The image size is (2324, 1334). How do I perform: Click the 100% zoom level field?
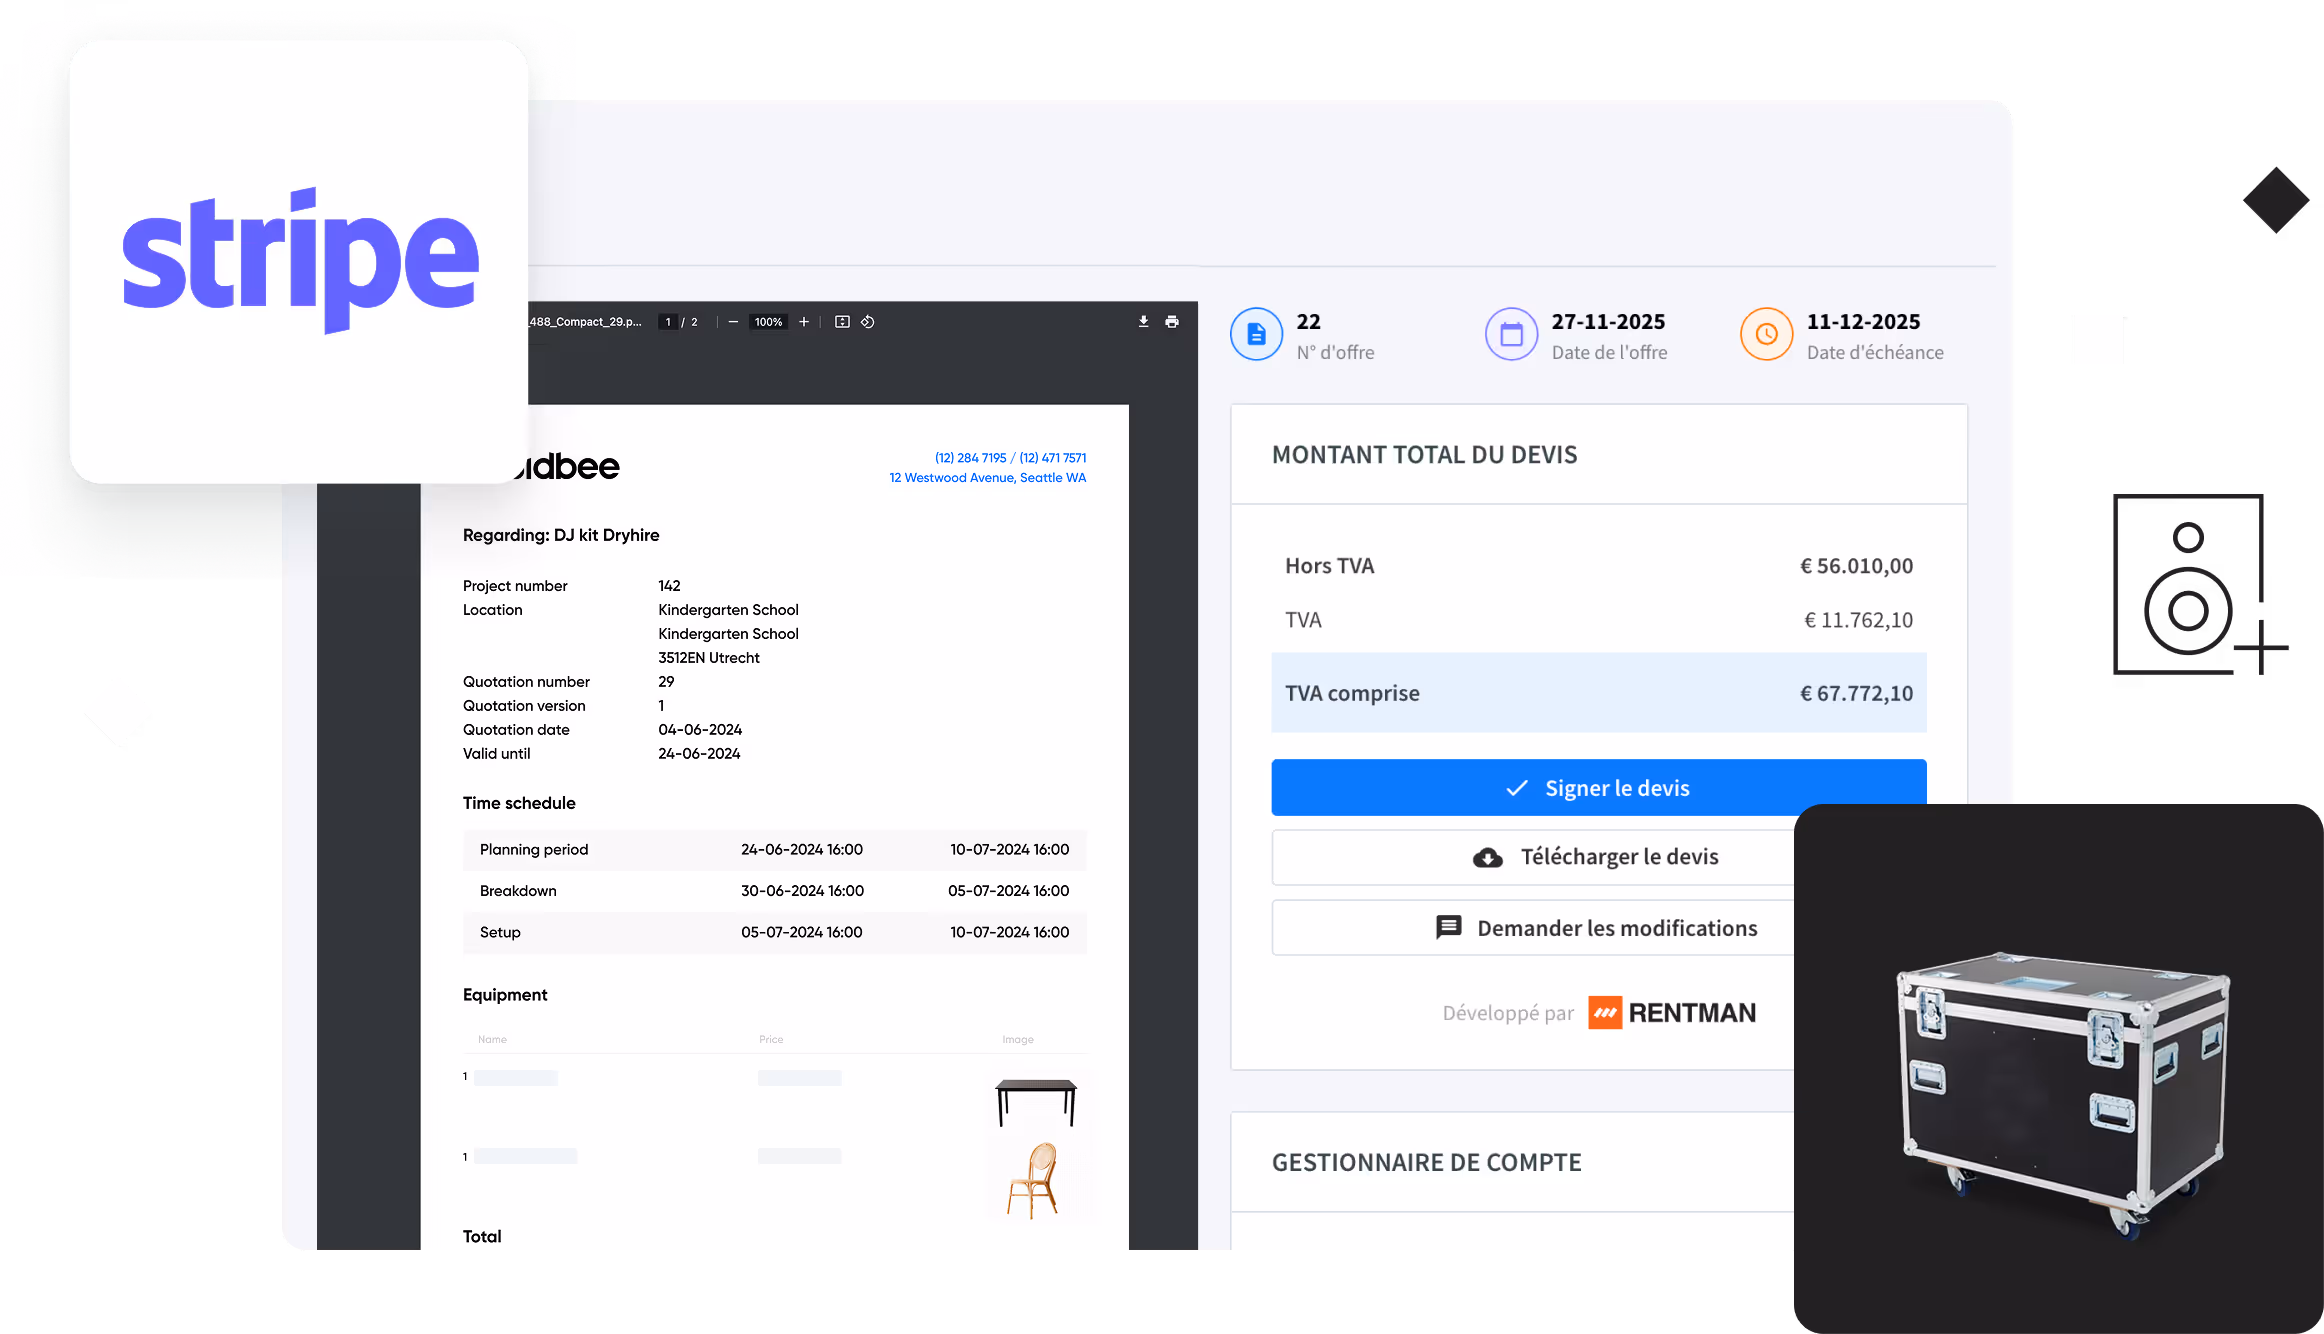(x=768, y=322)
